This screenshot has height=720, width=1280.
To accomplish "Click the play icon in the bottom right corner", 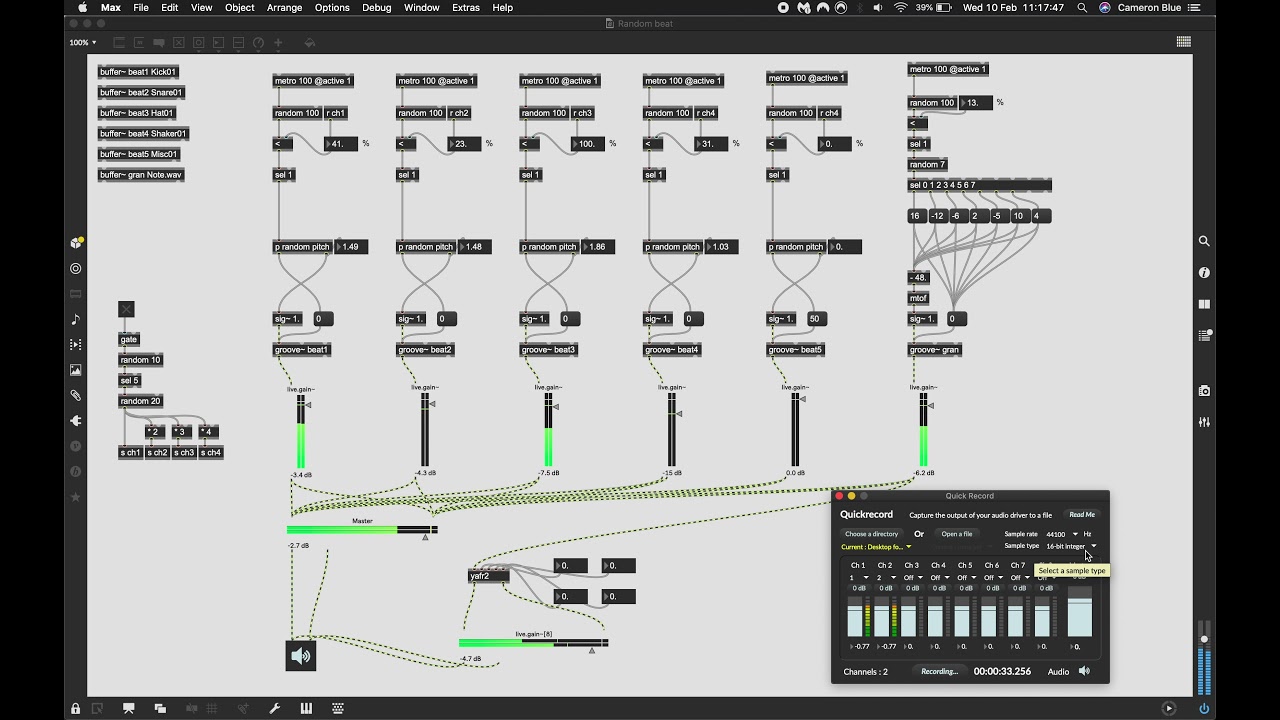I will tap(1169, 708).
